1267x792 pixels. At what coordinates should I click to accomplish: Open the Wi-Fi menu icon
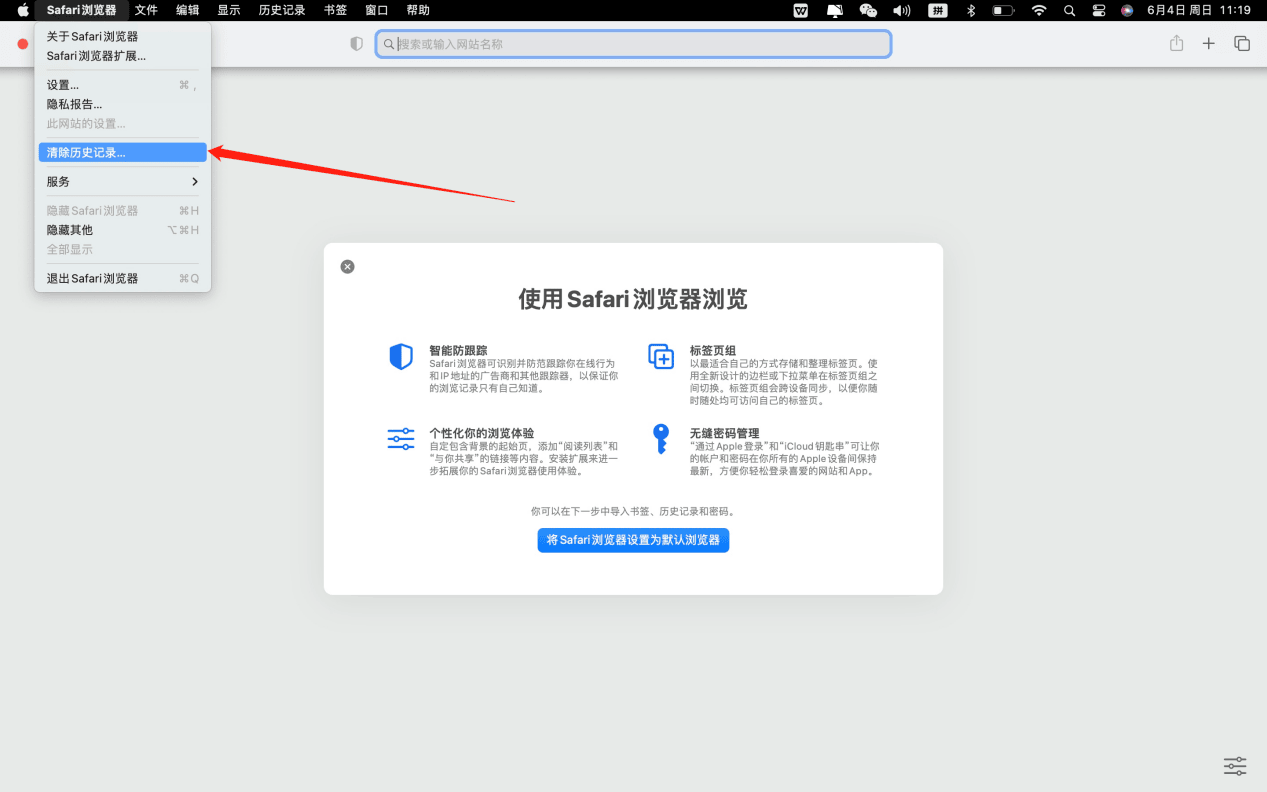point(1039,10)
